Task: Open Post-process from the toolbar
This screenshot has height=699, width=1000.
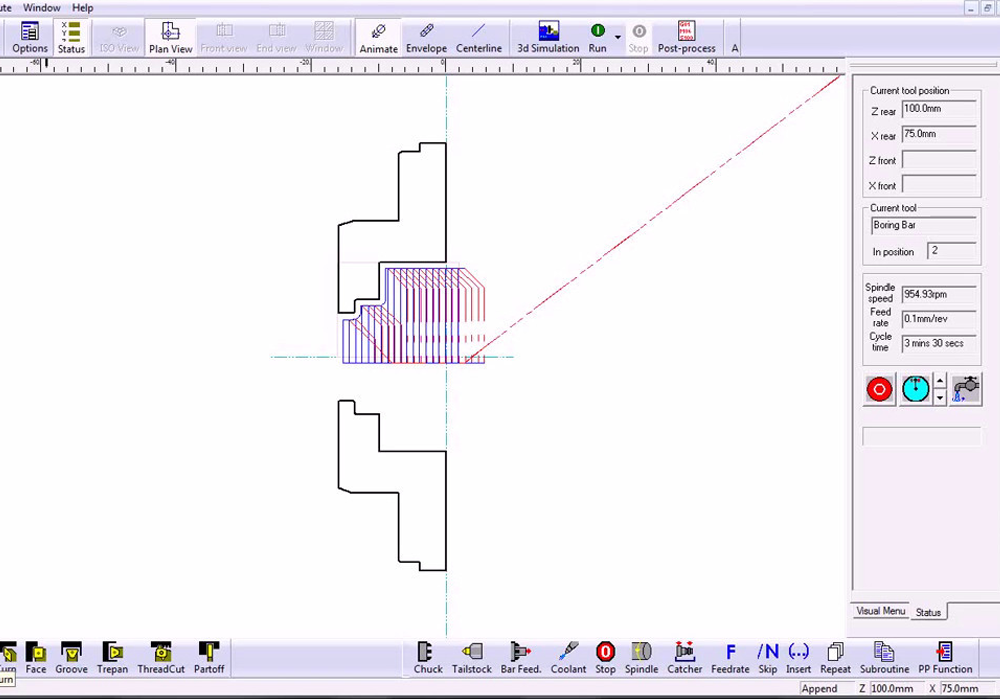Action: pyautogui.click(x=686, y=37)
